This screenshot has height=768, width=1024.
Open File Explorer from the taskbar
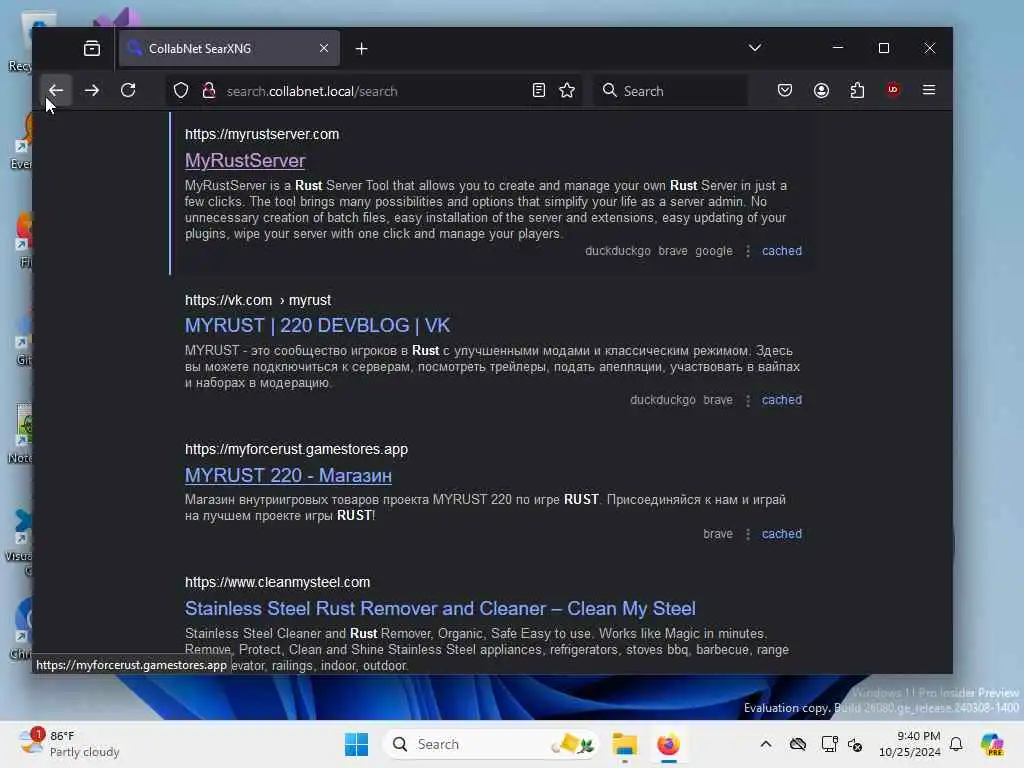point(624,744)
